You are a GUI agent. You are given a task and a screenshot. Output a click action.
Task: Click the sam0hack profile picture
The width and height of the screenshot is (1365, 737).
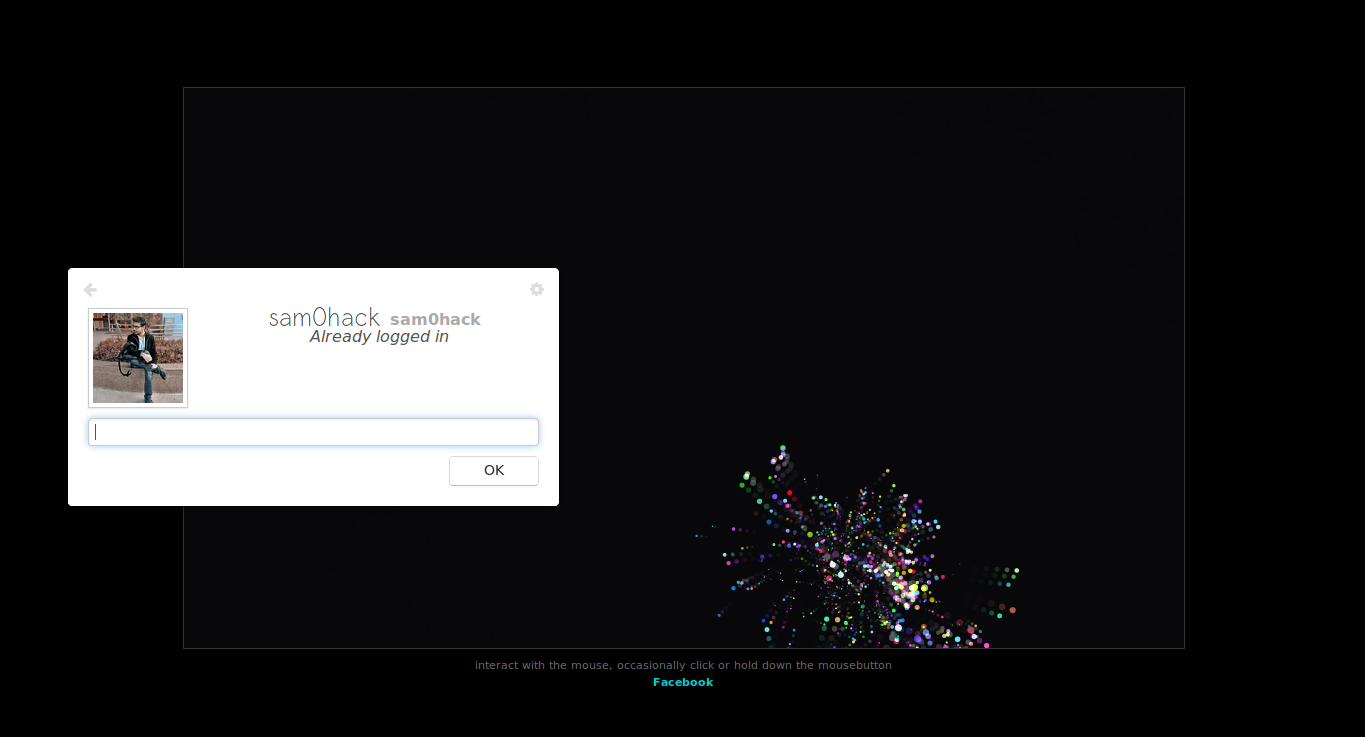[138, 358]
